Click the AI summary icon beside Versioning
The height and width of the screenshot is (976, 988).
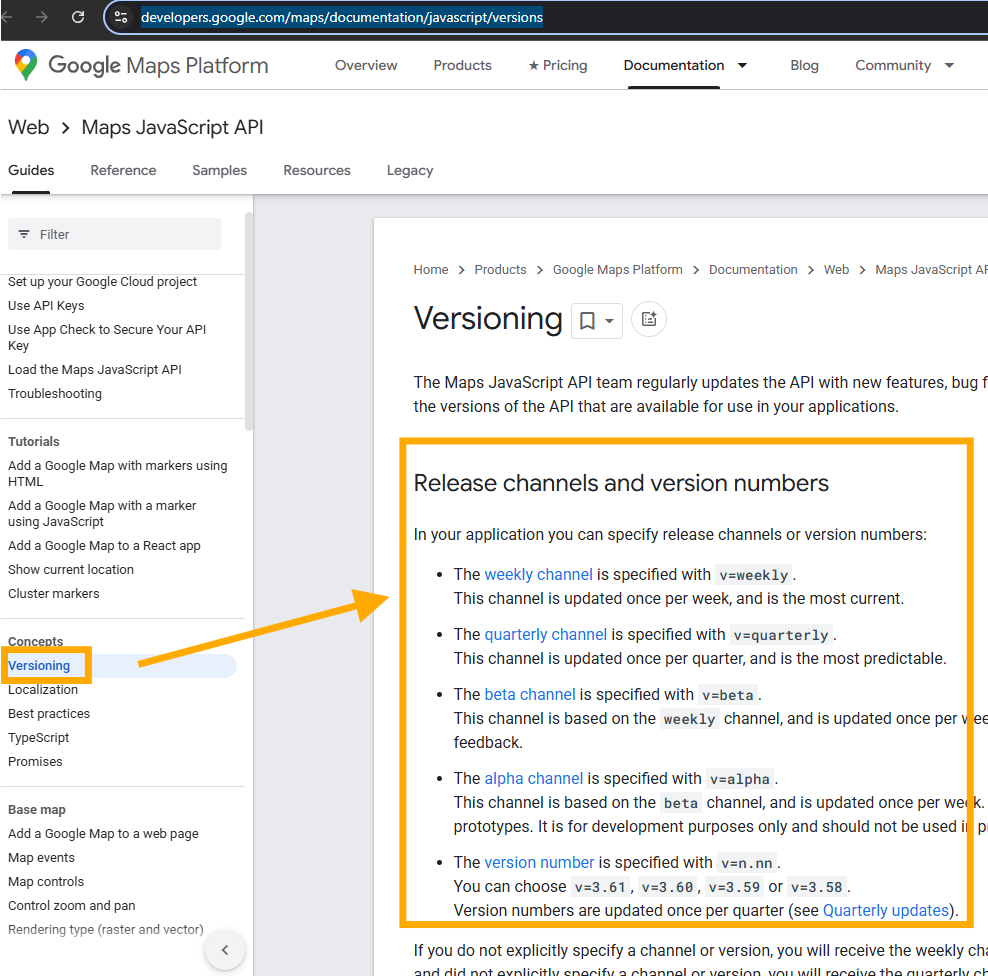coord(649,319)
